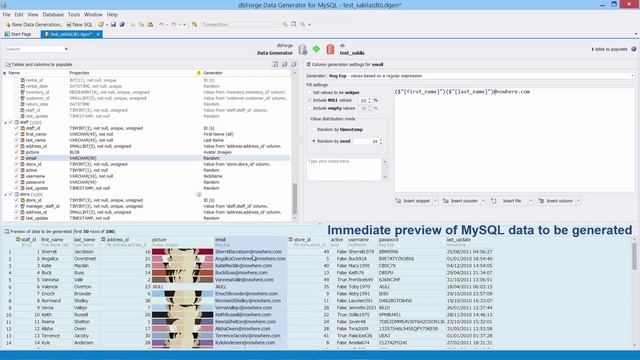Enable 'Include empty values' checkbox
This screenshot has height=360, width=640.
point(309,108)
